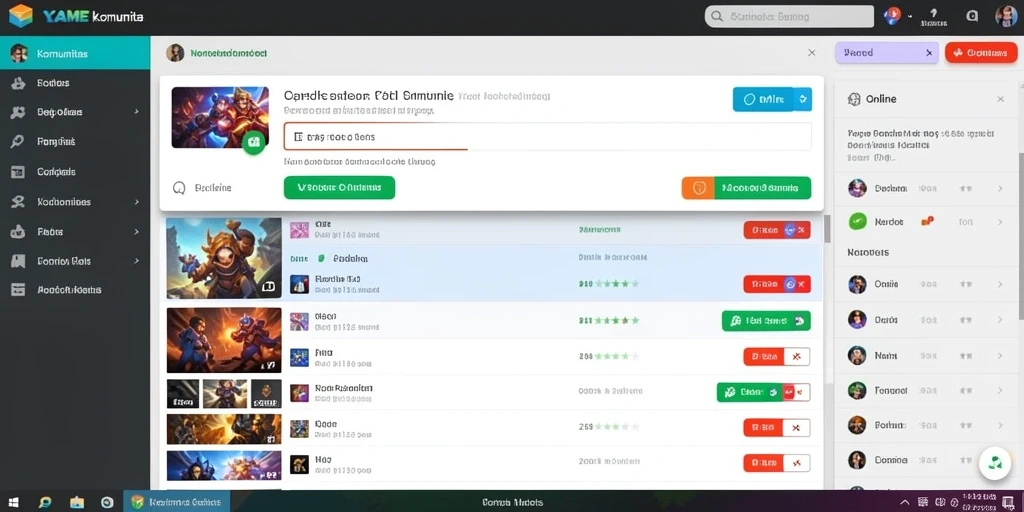
Task: Open the red-blue globe icon in the top bar
Action: pyautogui.click(x=892, y=16)
